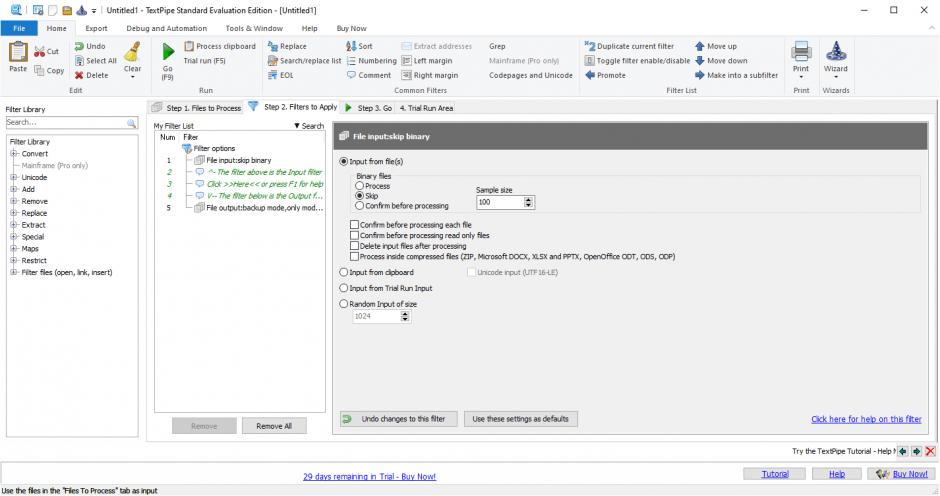The width and height of the screenshot is (940, 496).
Task: Click the Undo icon in the ribbon
Action: pos(79,46)
